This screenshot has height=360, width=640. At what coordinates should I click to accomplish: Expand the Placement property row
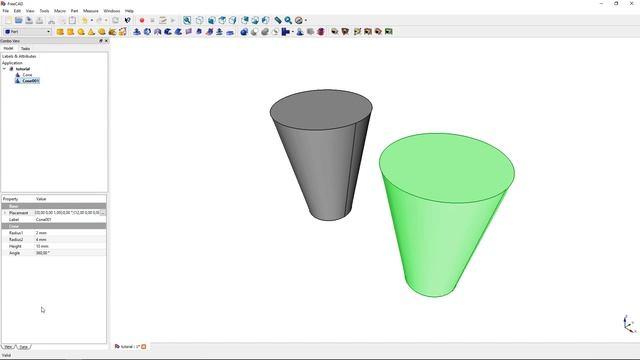[x=5, y=213]
